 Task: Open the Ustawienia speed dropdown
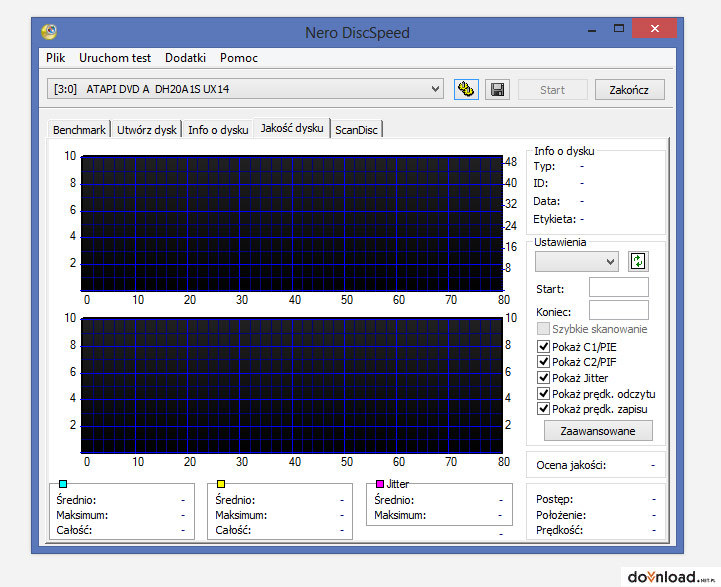coord(577,262)
